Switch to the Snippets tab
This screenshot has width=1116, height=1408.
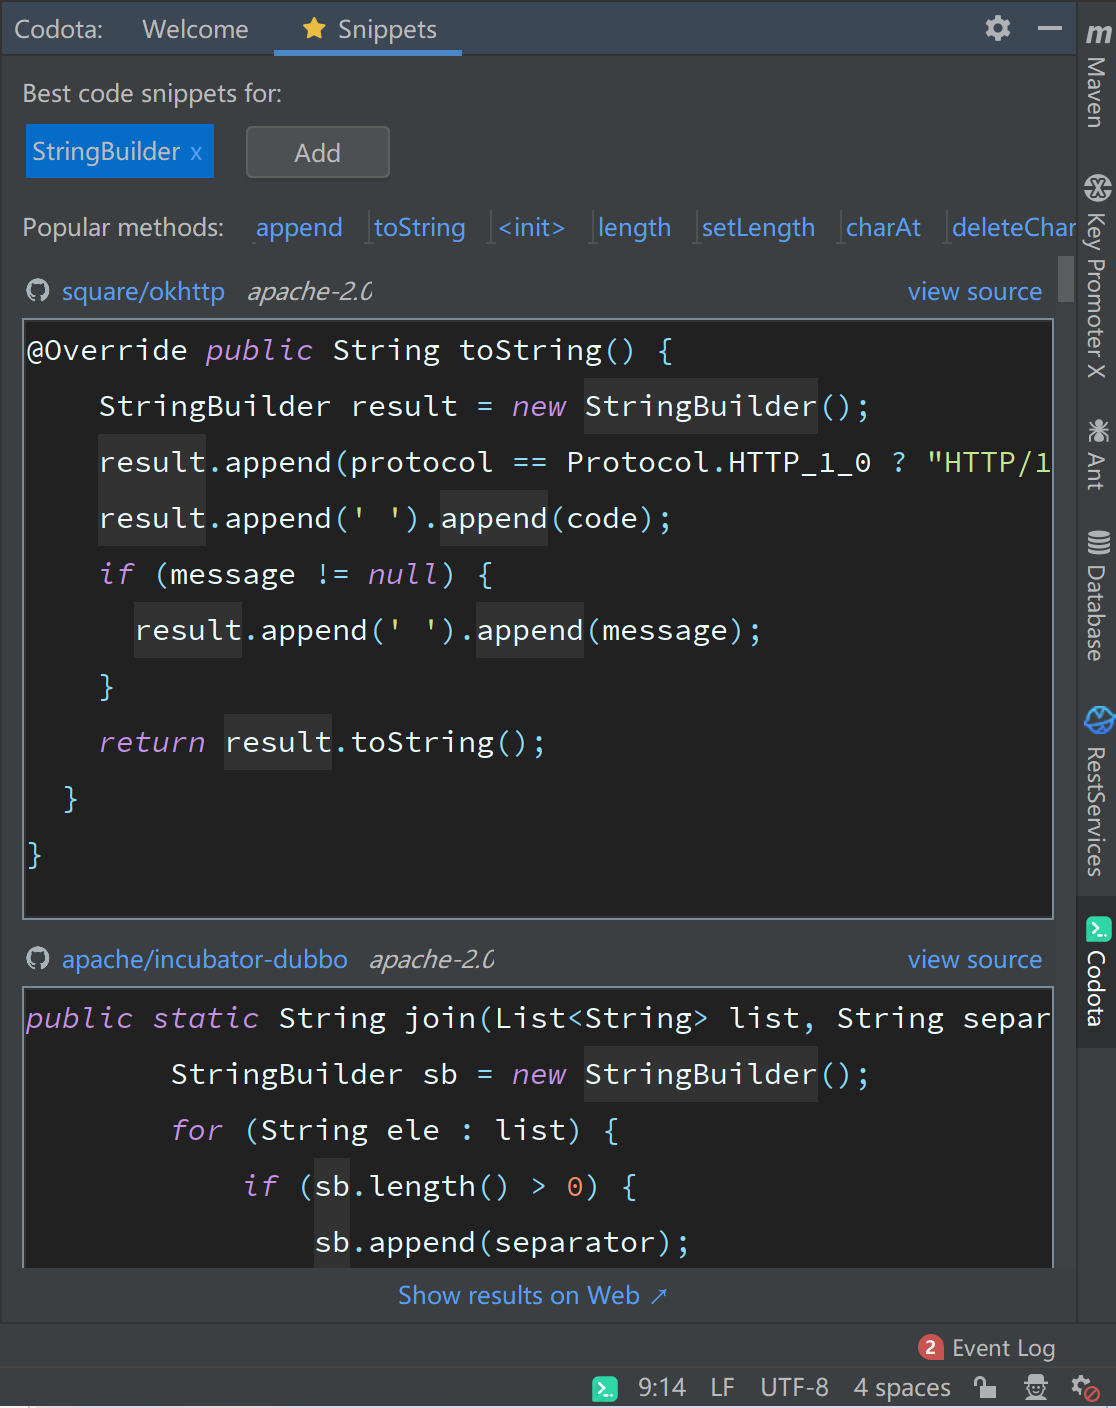[x=369, y=29]
